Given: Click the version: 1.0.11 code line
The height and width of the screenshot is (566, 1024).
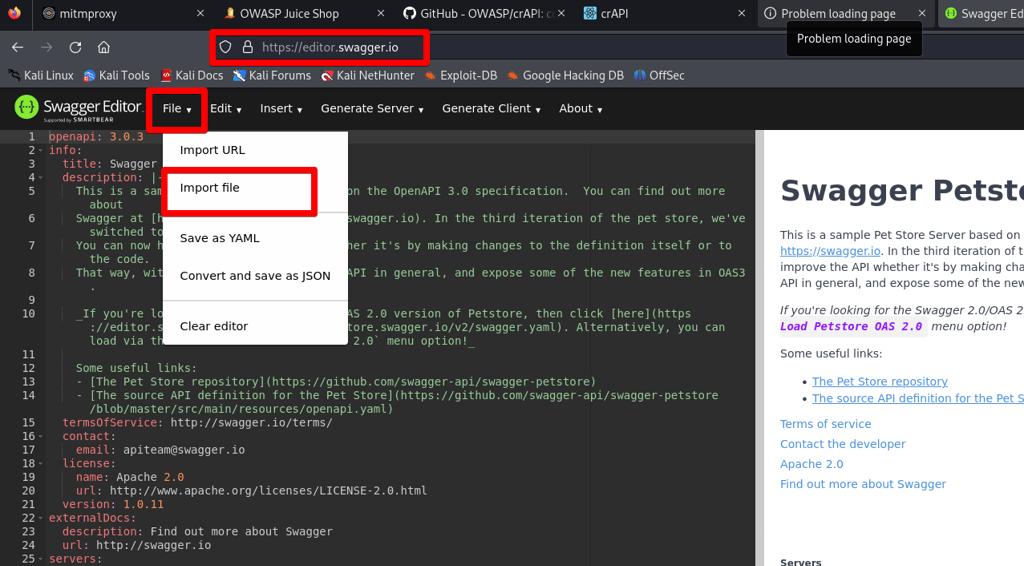Looking at the screenshot, I should point(113,504).
